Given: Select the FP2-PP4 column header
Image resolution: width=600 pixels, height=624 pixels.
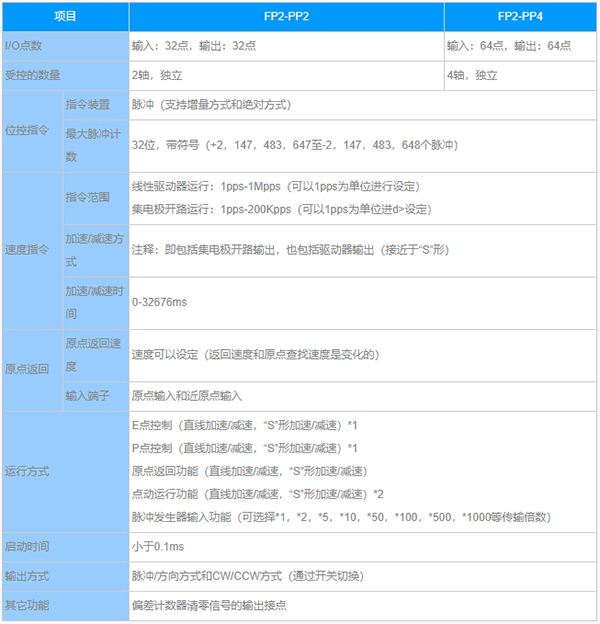Looking at the screenshot, I should click(519, 17).
